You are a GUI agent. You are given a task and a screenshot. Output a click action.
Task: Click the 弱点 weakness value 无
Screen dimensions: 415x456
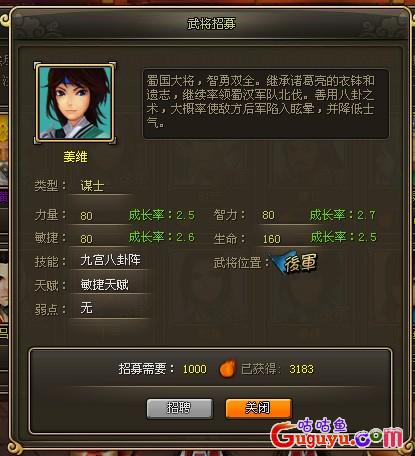(x=86, y=308)
